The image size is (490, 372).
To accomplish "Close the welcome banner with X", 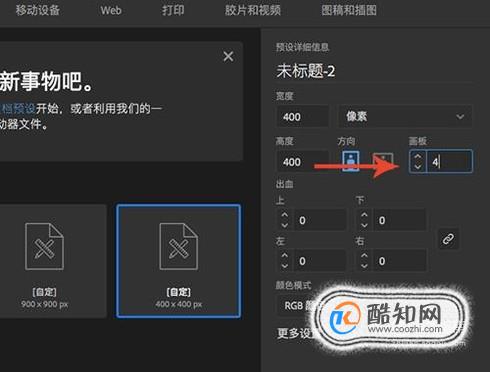I will click(x=228, y=56).
